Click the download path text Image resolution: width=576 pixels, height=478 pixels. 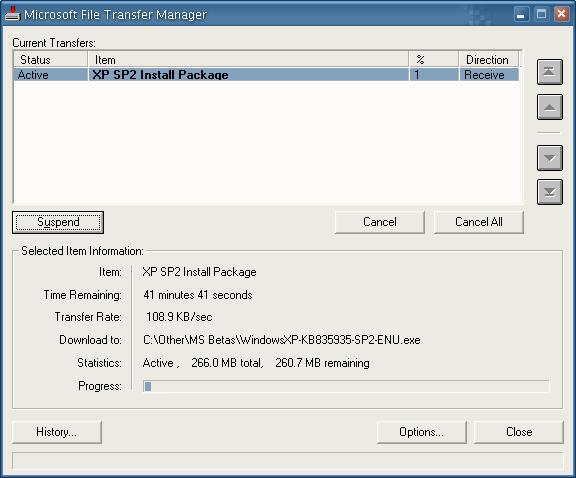[282, 340]
